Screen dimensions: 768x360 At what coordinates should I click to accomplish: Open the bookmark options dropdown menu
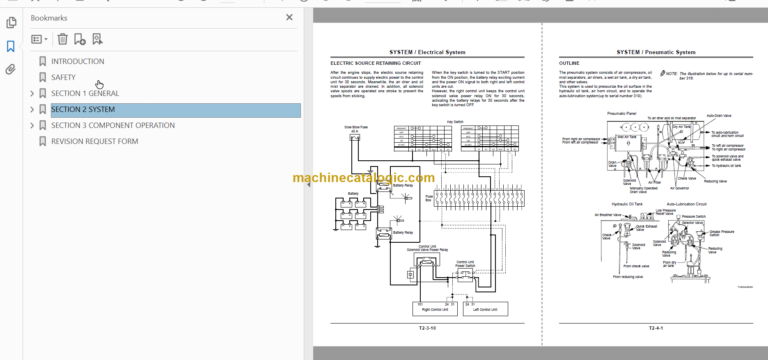(x=39, y=39)
